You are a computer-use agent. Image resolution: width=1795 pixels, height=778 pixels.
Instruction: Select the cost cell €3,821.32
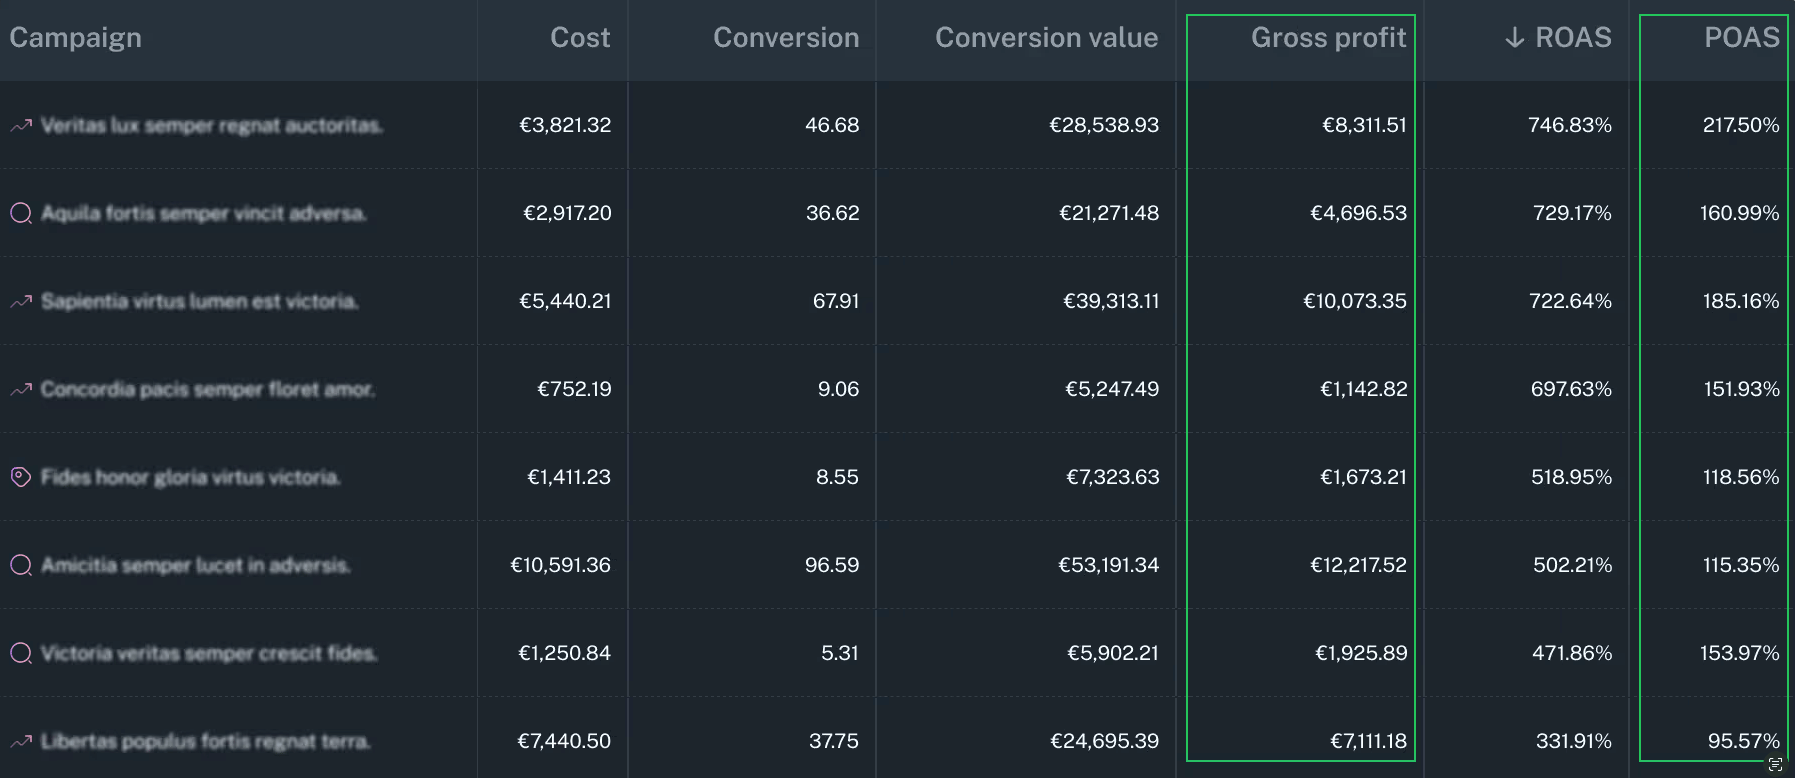tap(565, 125)
